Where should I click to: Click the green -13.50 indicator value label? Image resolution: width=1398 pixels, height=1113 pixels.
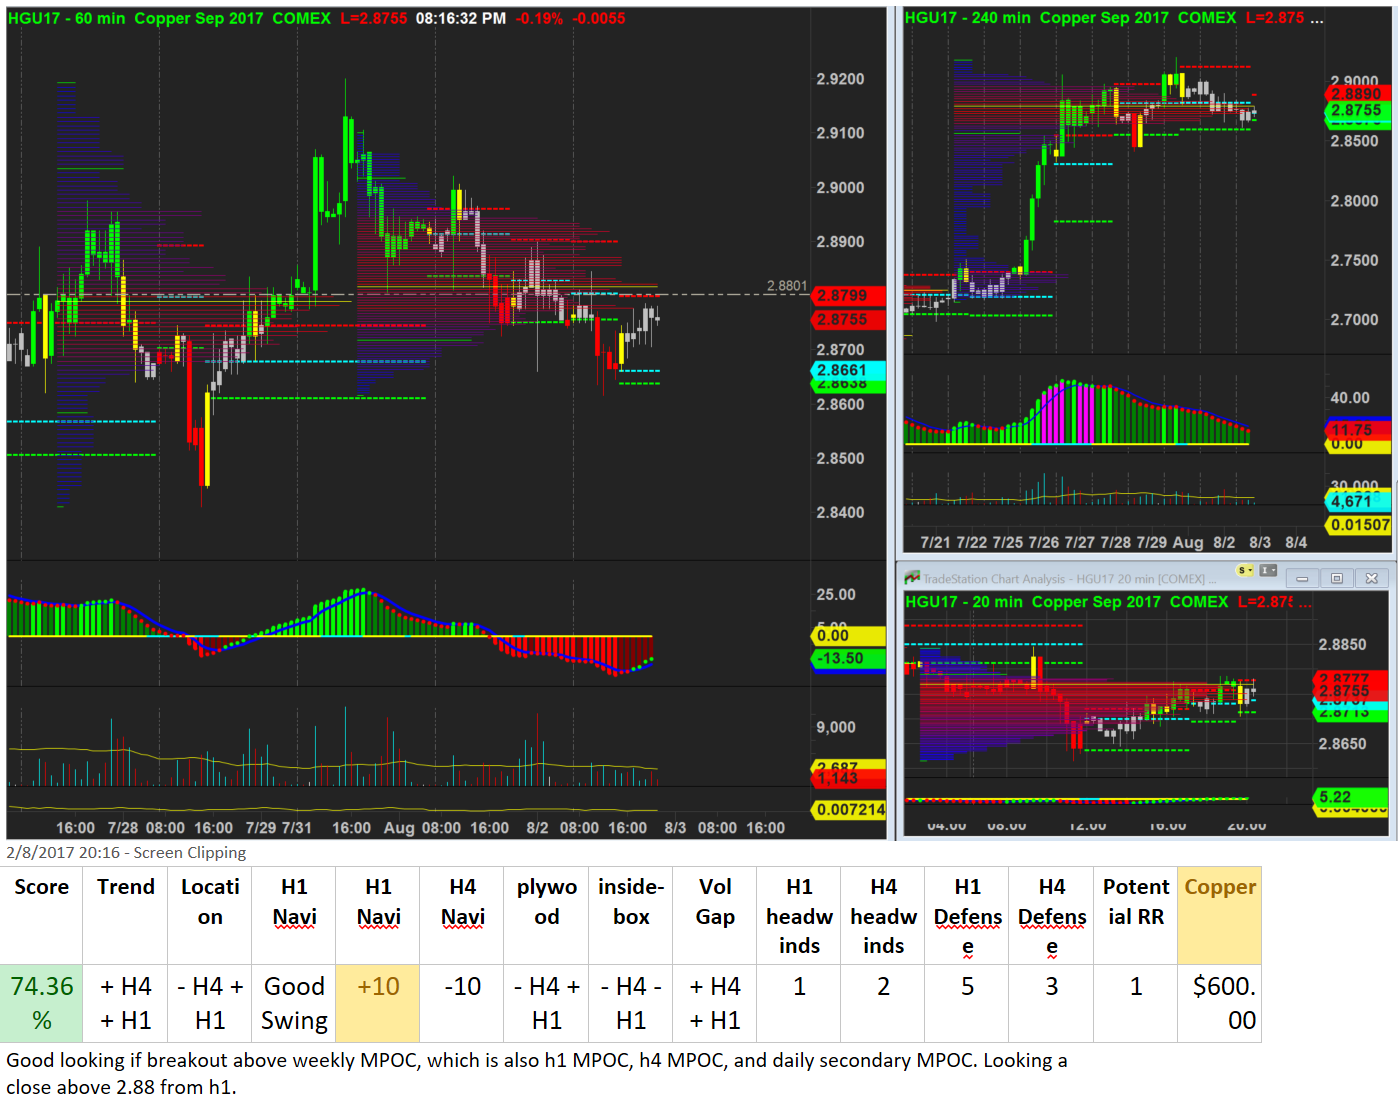(x=847, y=658)
